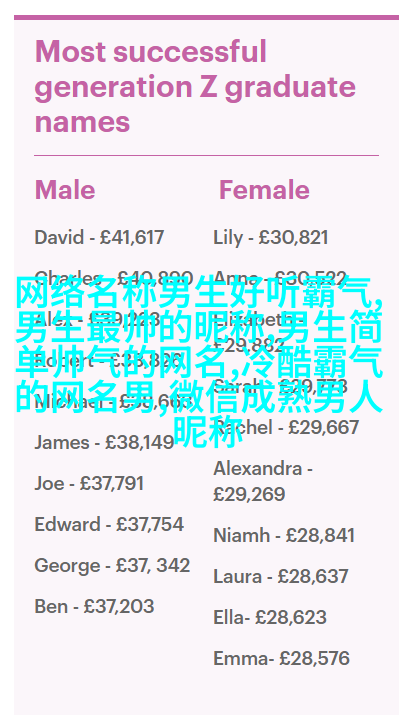Click the thin divider line under the title
The image size is (414, 715).
(x=207, y=155)
